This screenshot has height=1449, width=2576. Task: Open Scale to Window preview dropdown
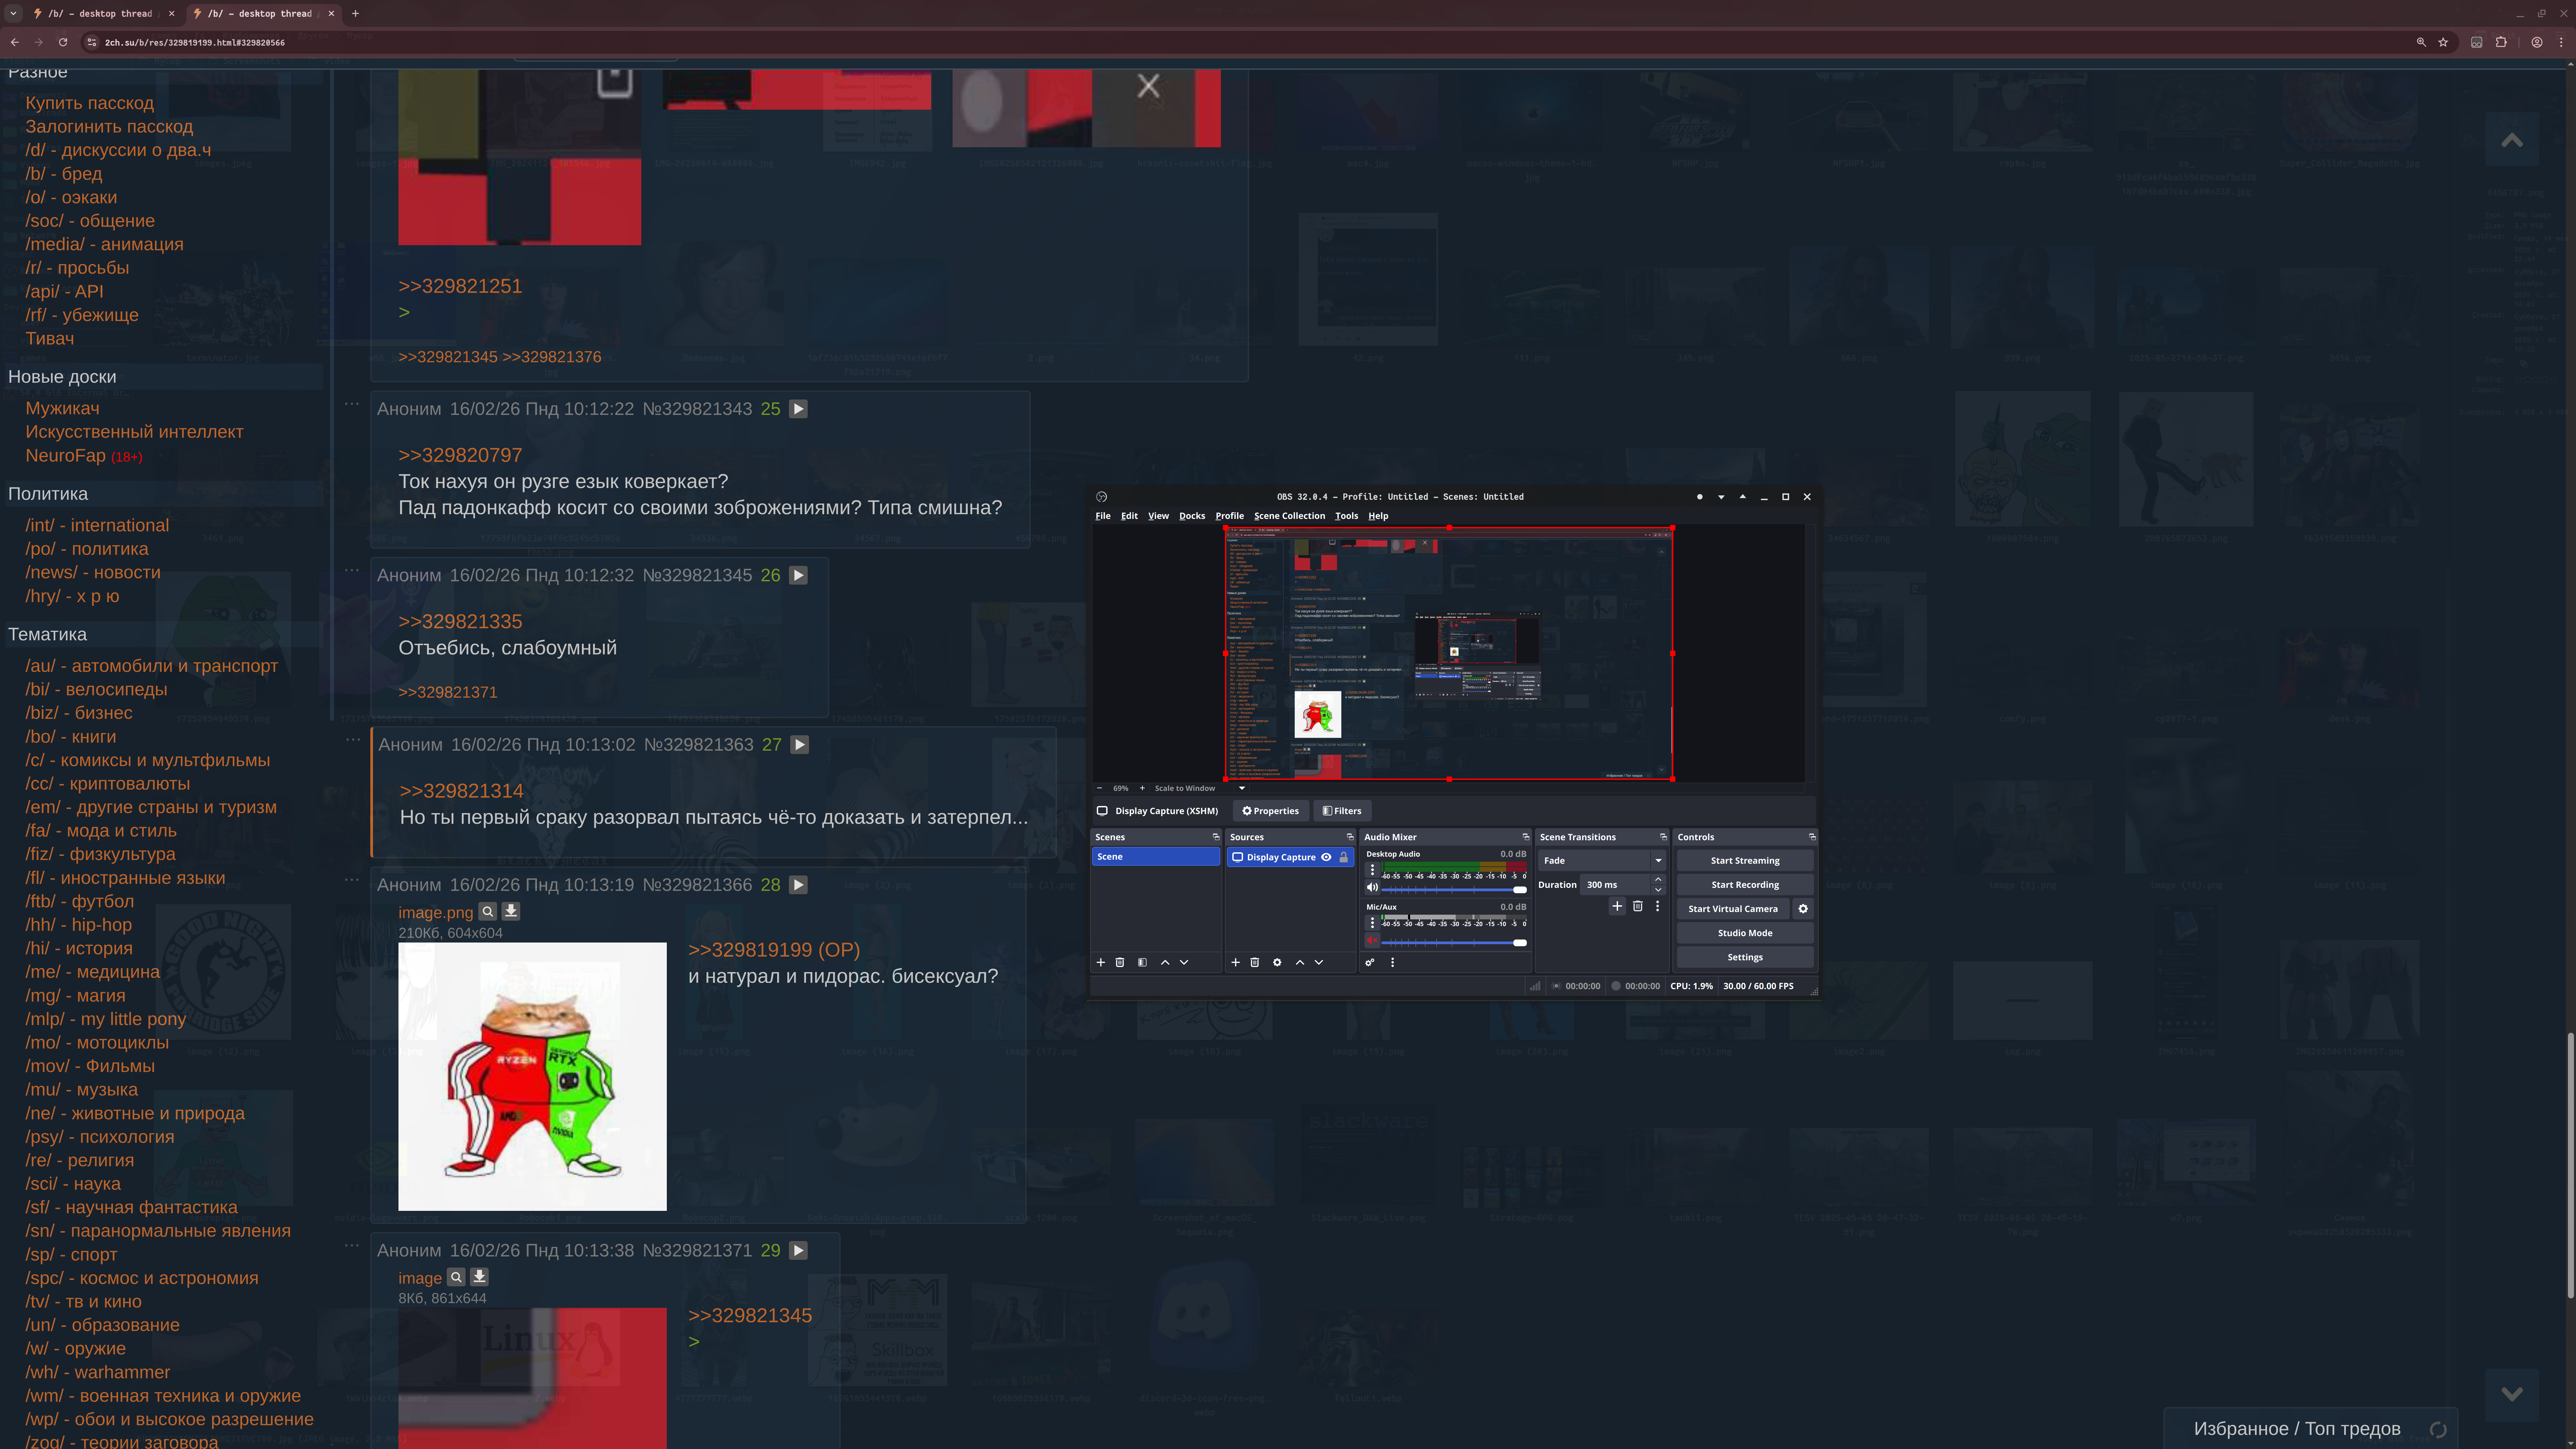pos(1242,788)
